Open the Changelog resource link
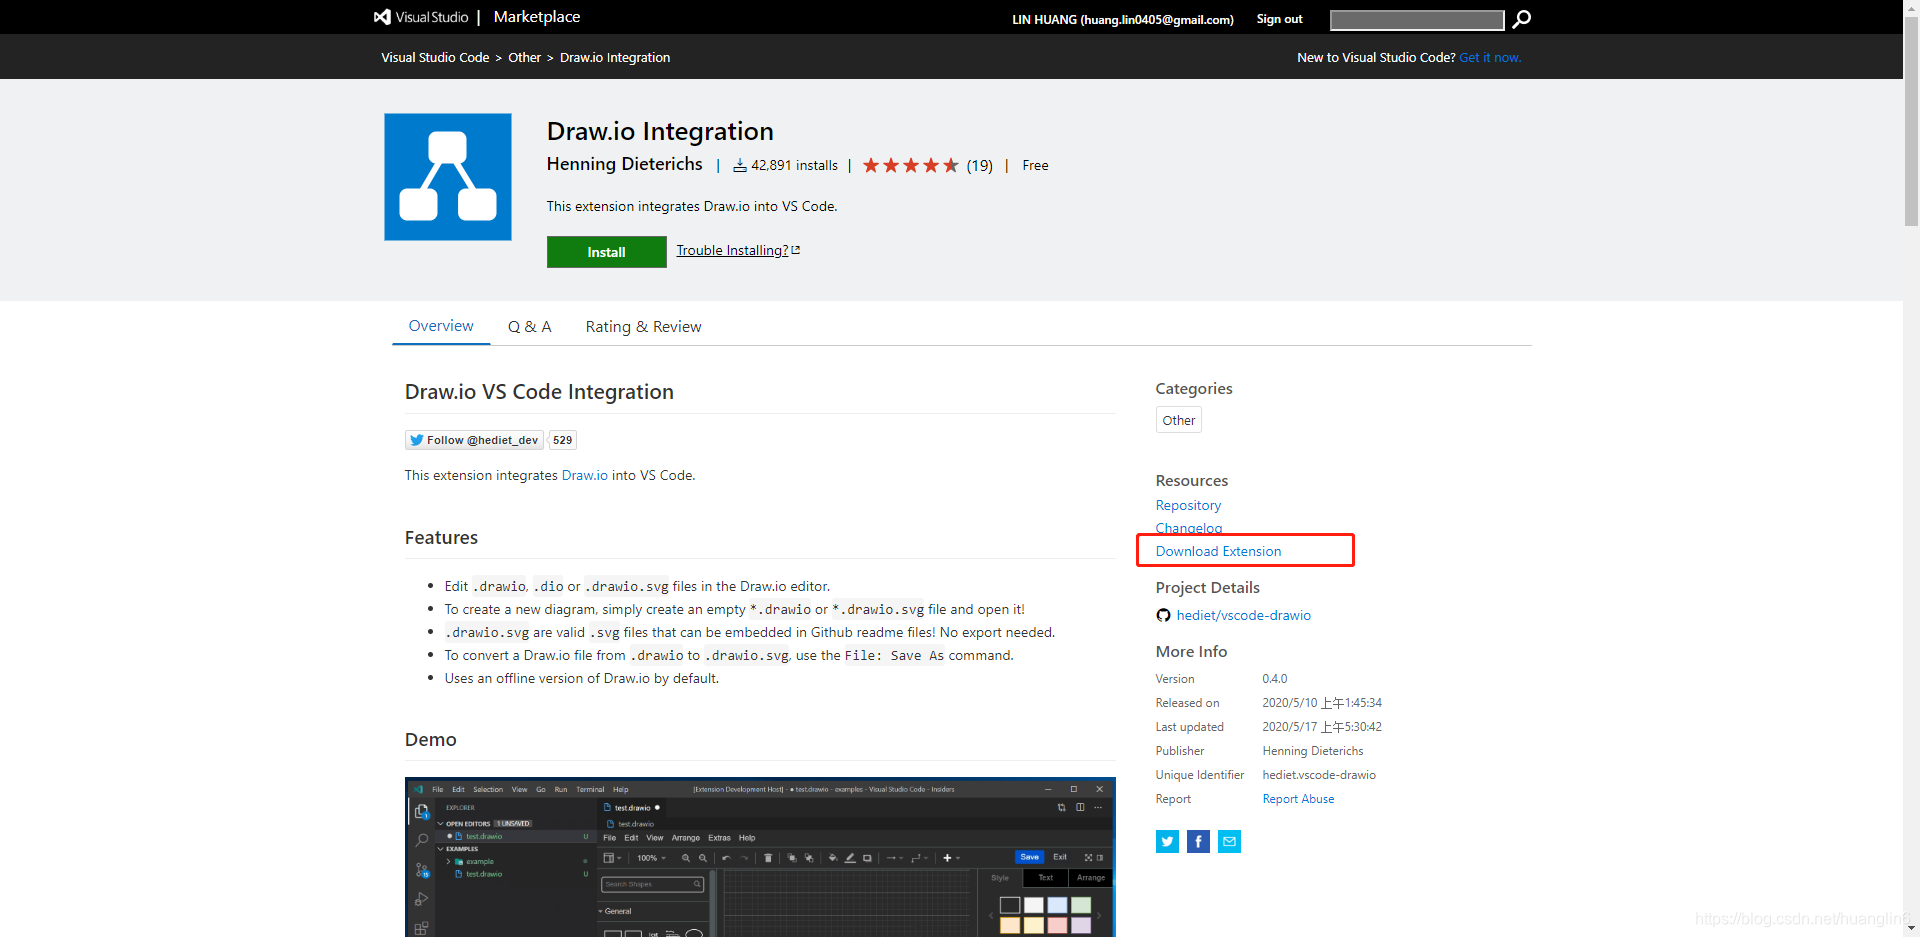This screenshot has width=1920, height=937. 1189,528
